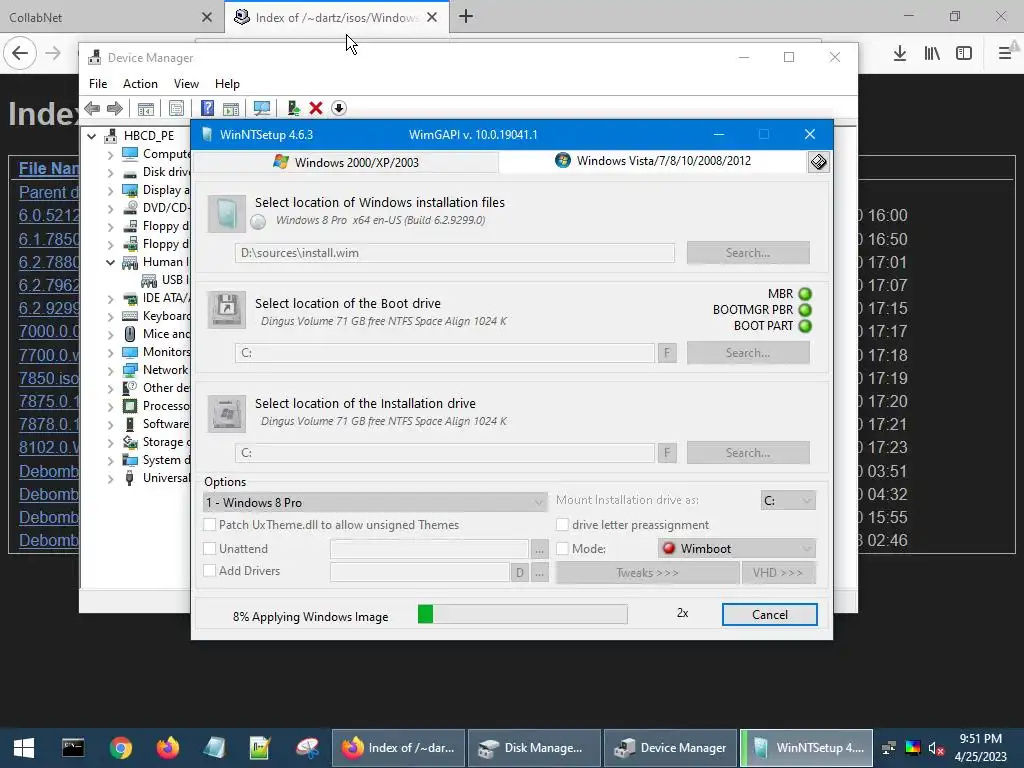Click Search button for Boot drive
The width and height of the screenshot is (1024, 768).
tap(748, 353)
